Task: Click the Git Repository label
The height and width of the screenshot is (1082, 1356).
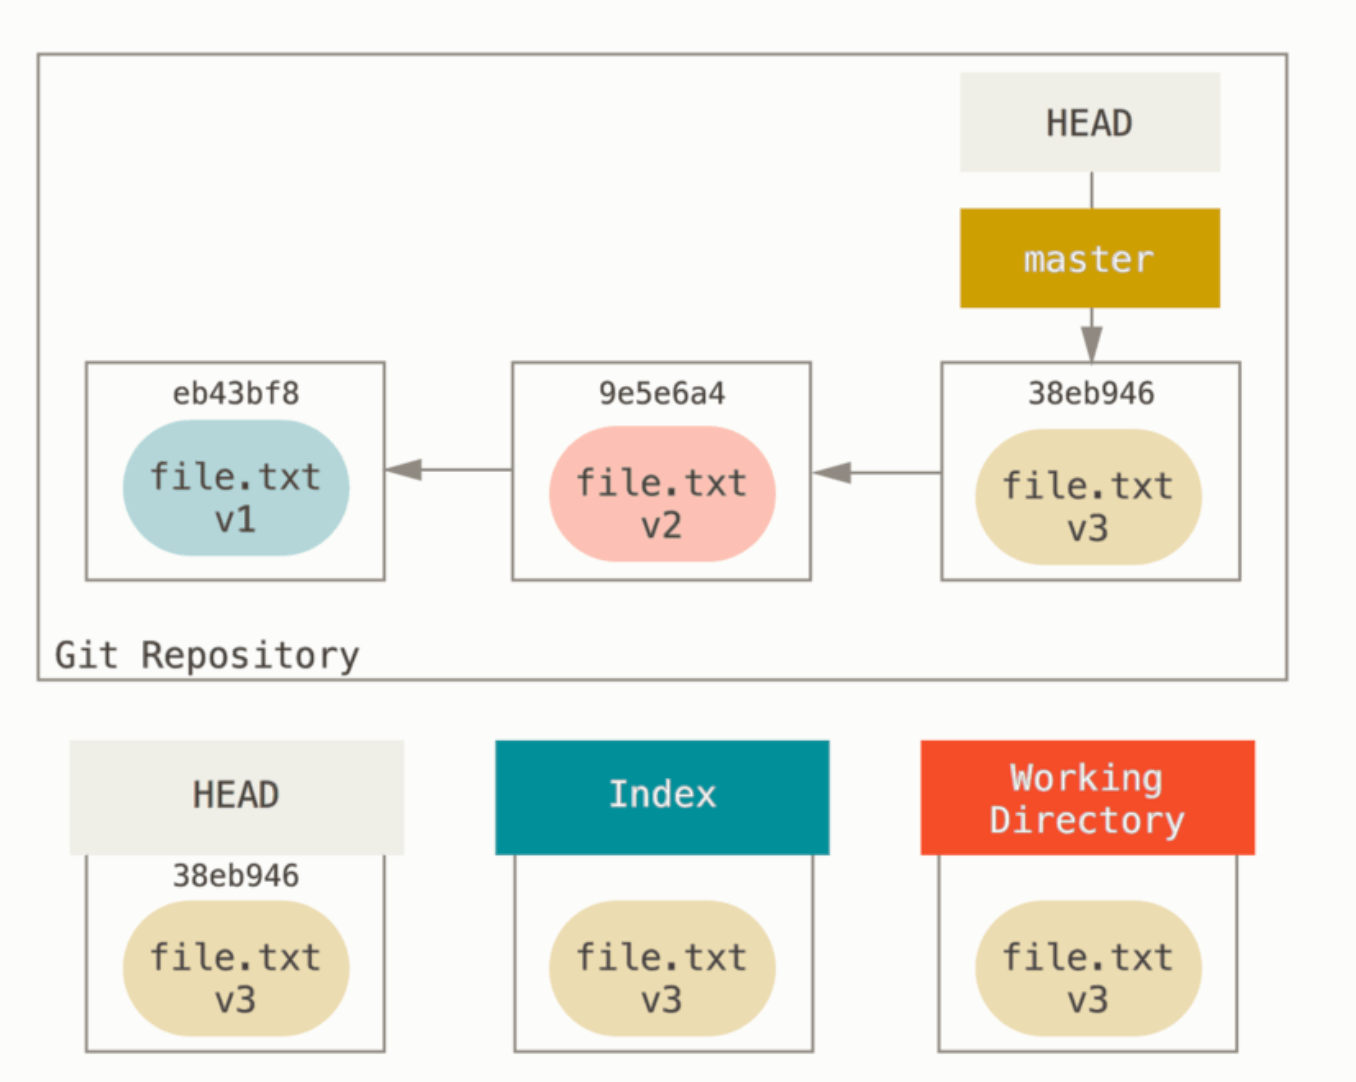Action: point(206,655)
